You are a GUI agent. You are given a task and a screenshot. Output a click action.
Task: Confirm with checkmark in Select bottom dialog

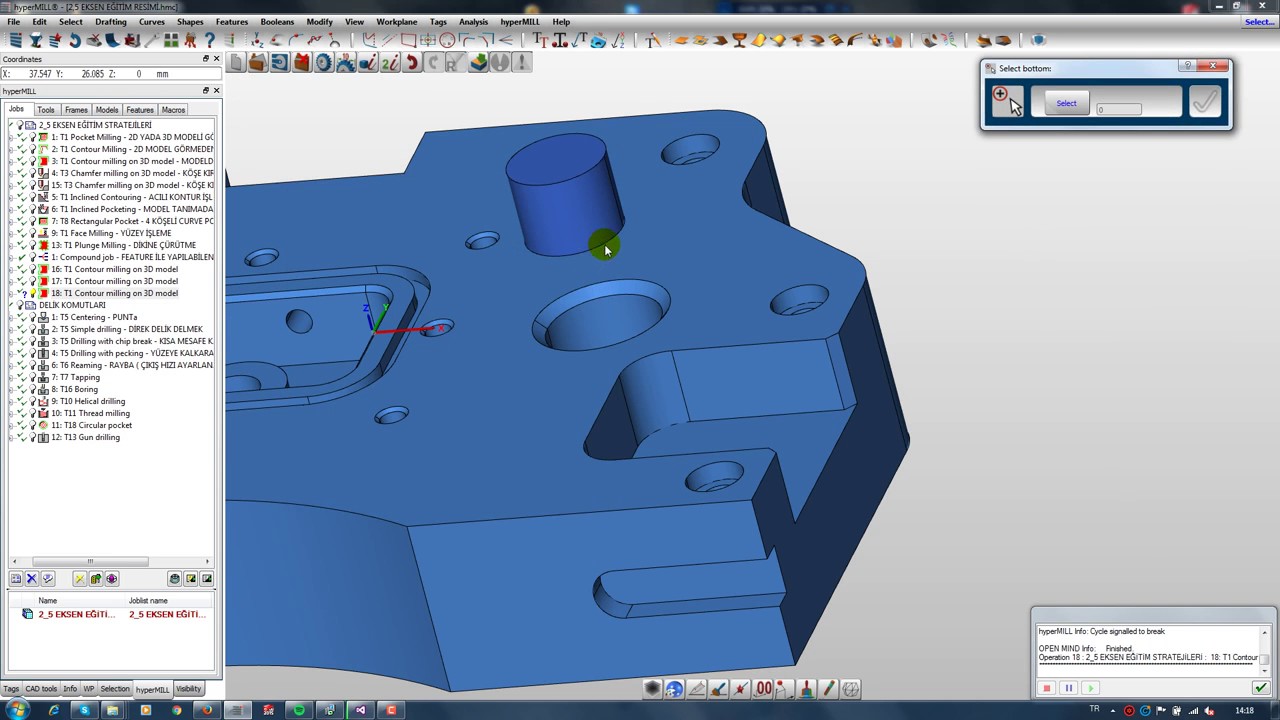coord(1205,101)
